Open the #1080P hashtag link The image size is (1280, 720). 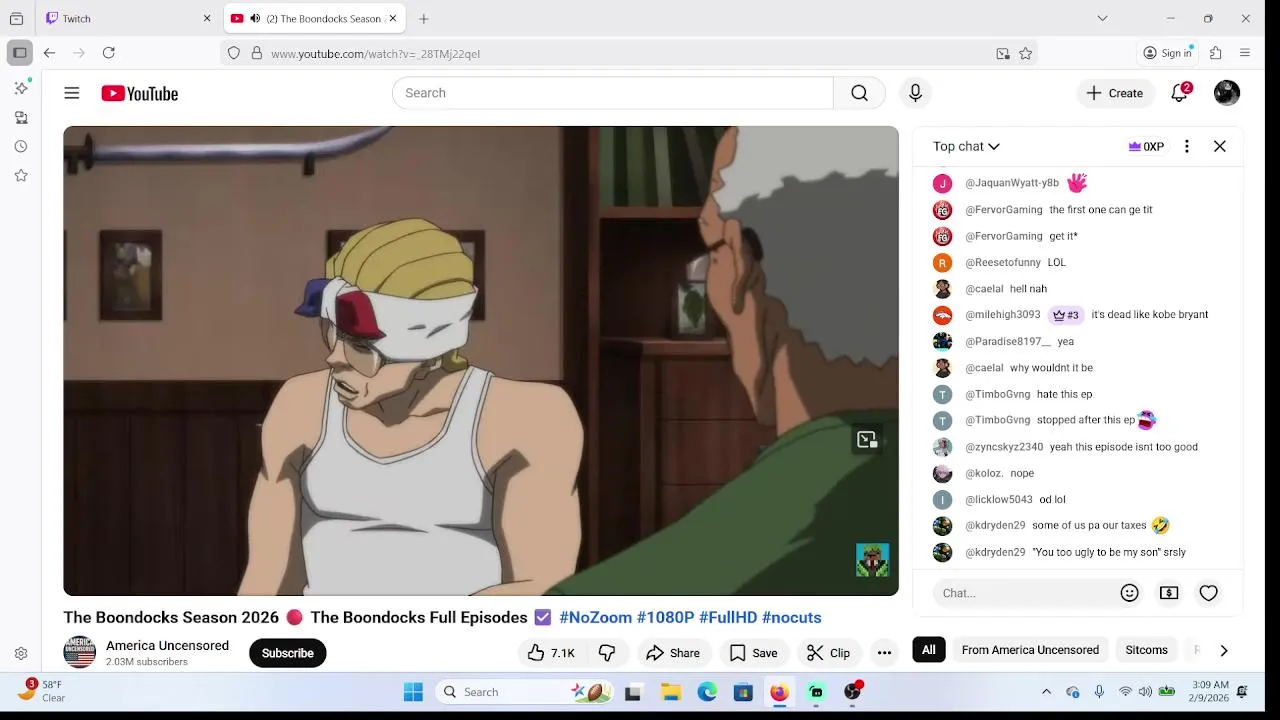(x=665, y=617)
